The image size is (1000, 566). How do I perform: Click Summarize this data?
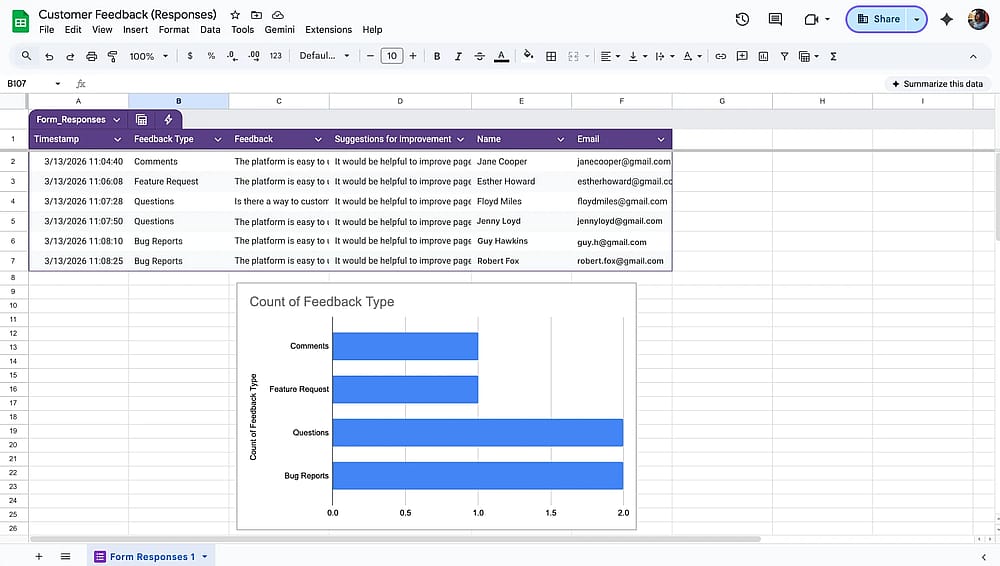tap(938, 84)
